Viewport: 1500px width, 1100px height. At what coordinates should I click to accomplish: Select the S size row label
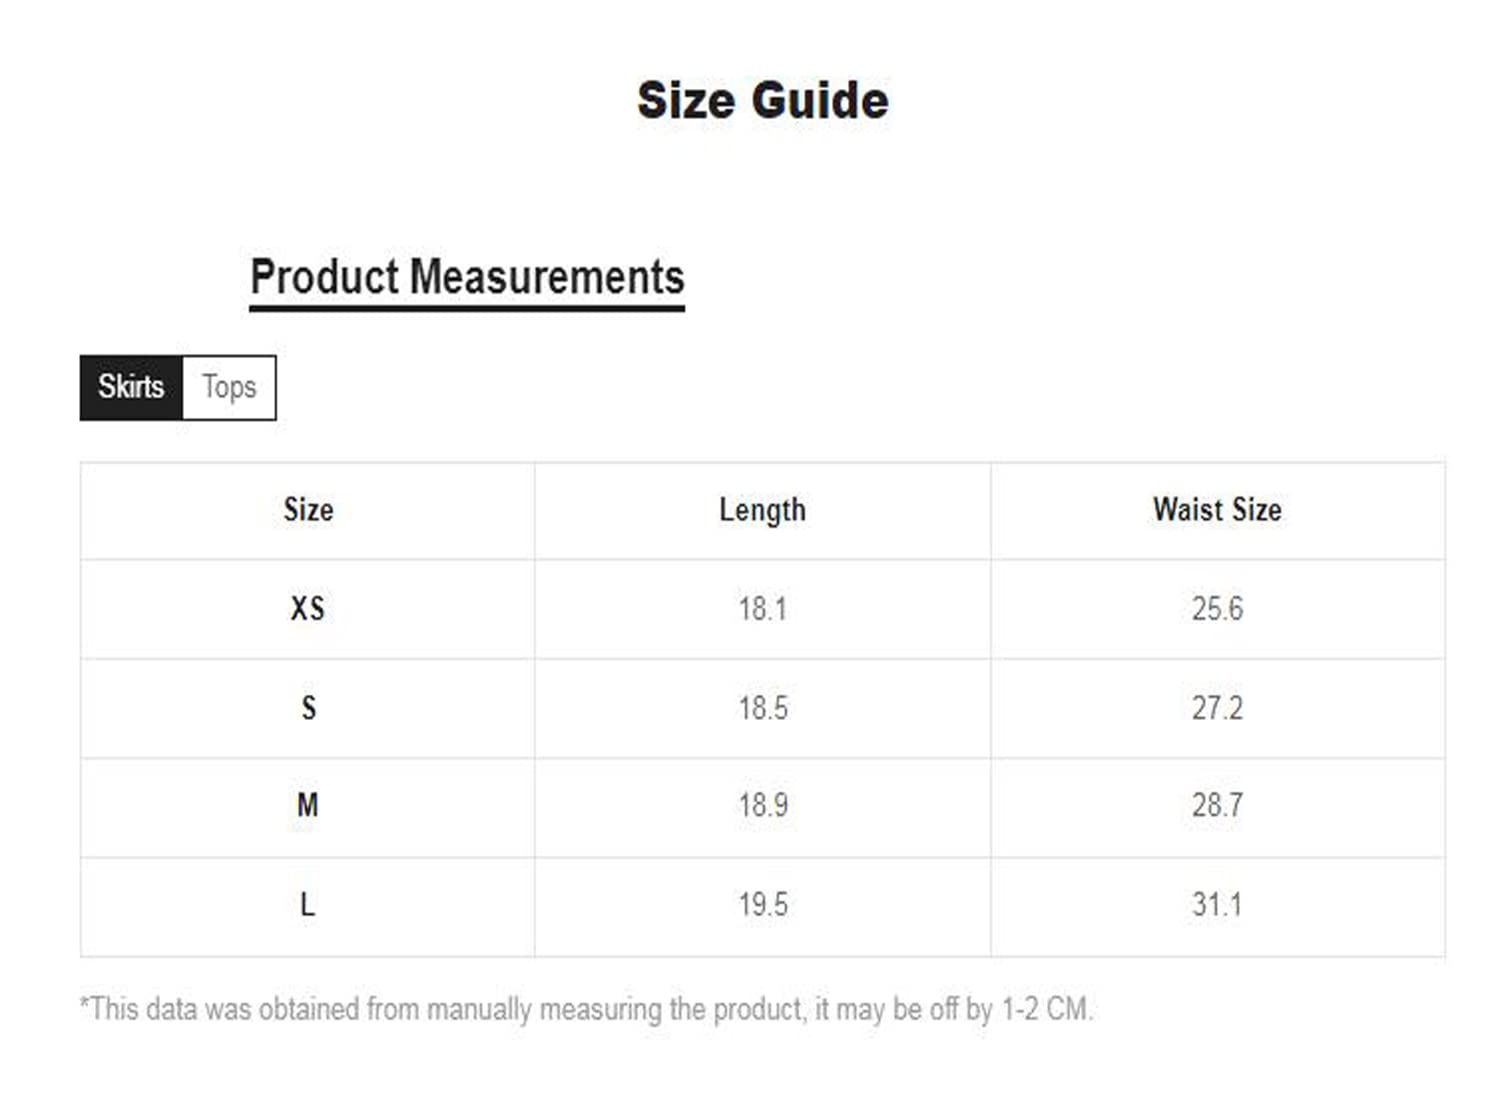point(308,708)
